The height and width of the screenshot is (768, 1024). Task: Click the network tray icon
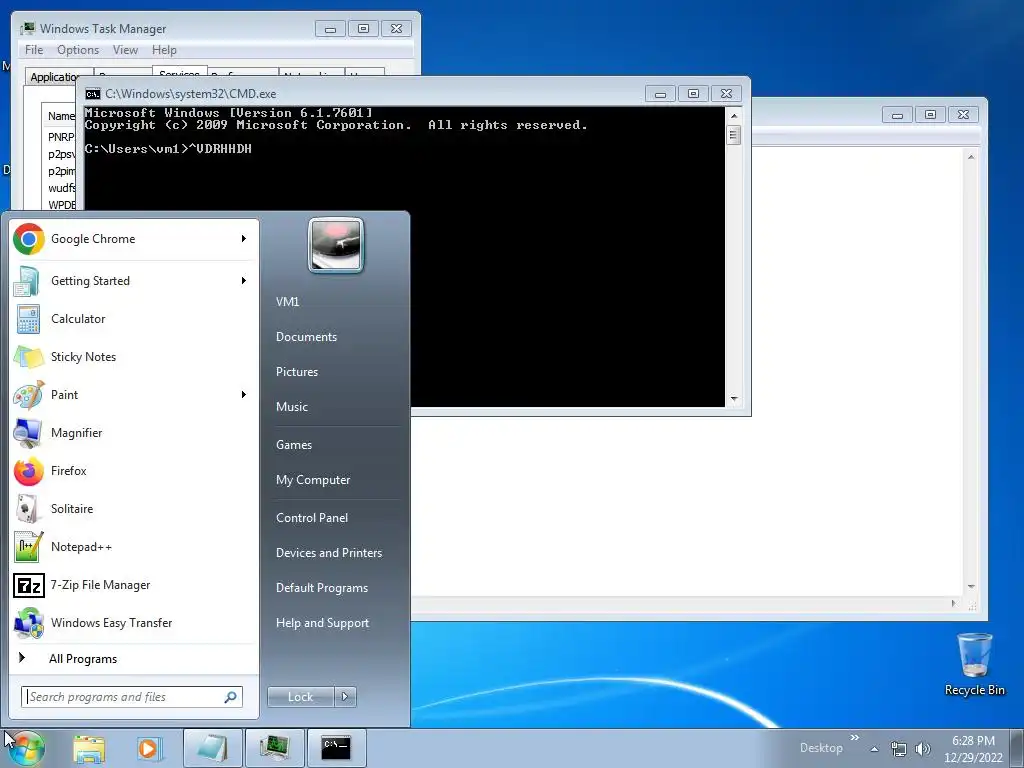pyautogui.click(x=899, y=749)
